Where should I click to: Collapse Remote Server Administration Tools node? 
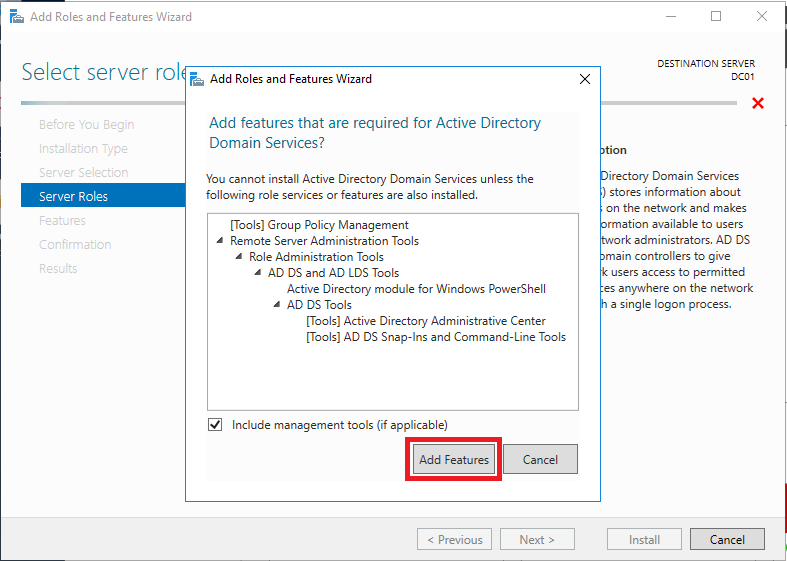pos(220,241)
